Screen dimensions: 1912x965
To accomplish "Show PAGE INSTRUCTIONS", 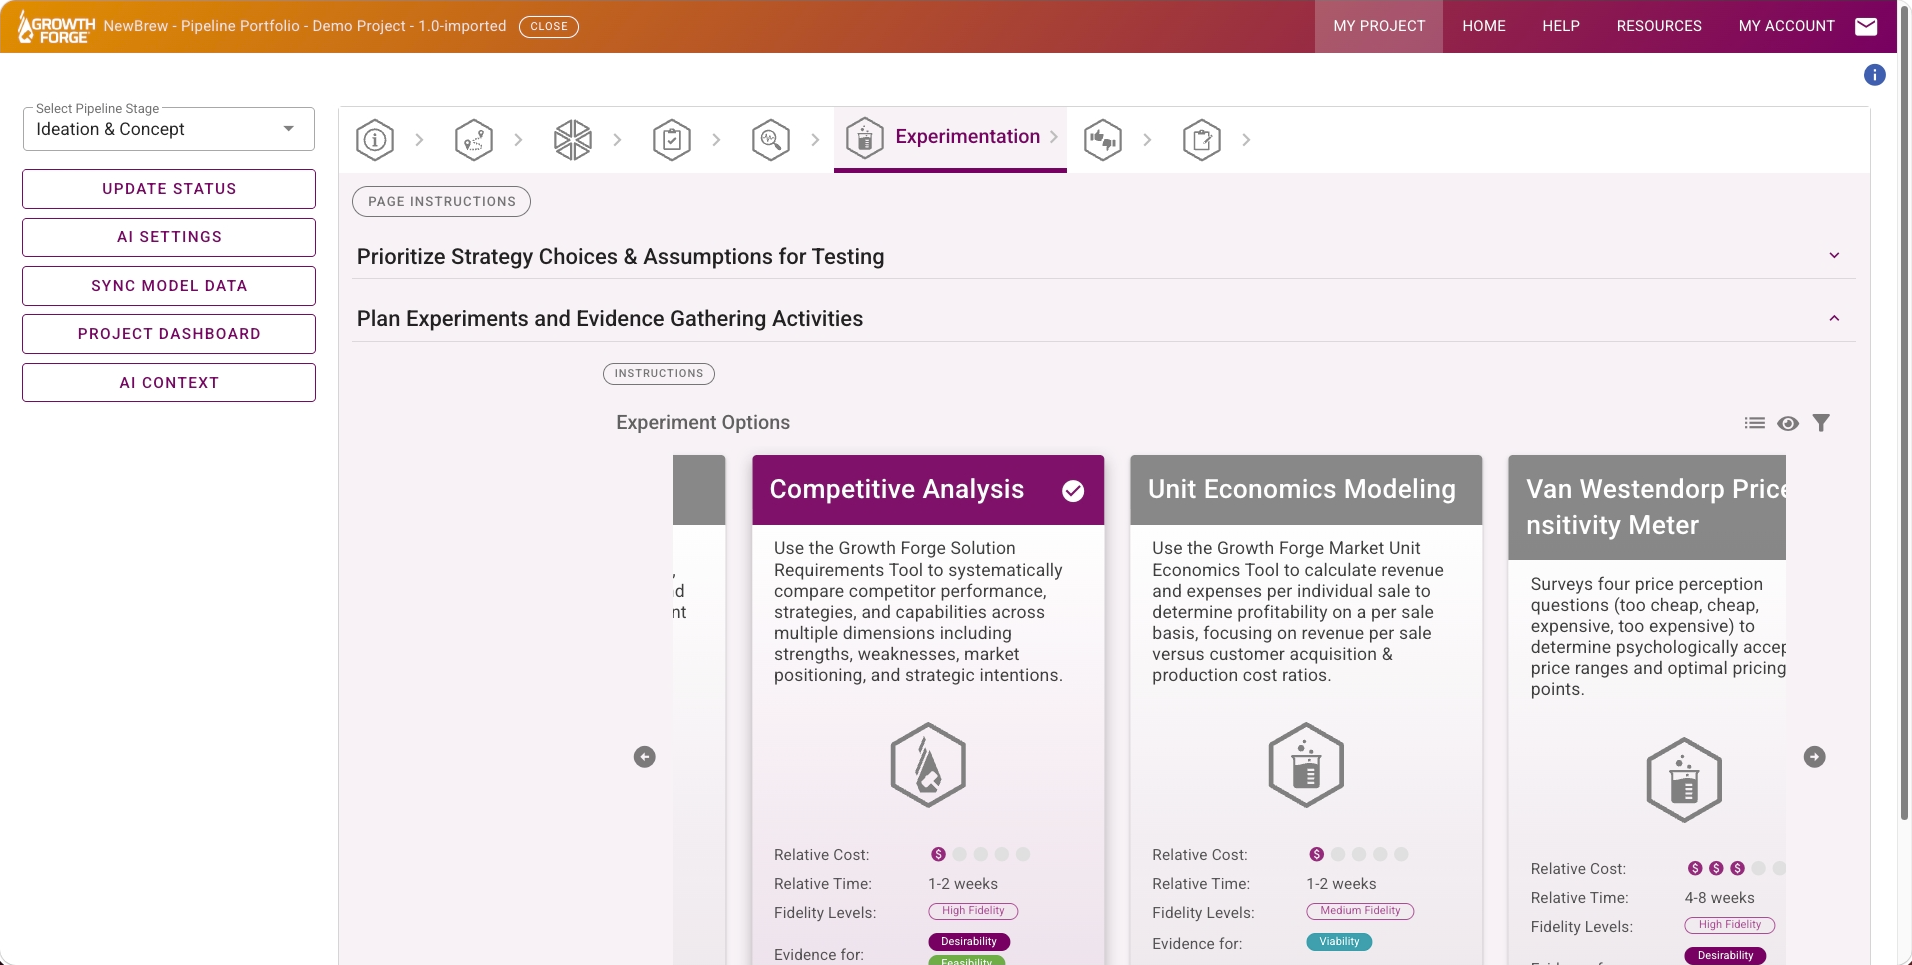I will point(441,201).
